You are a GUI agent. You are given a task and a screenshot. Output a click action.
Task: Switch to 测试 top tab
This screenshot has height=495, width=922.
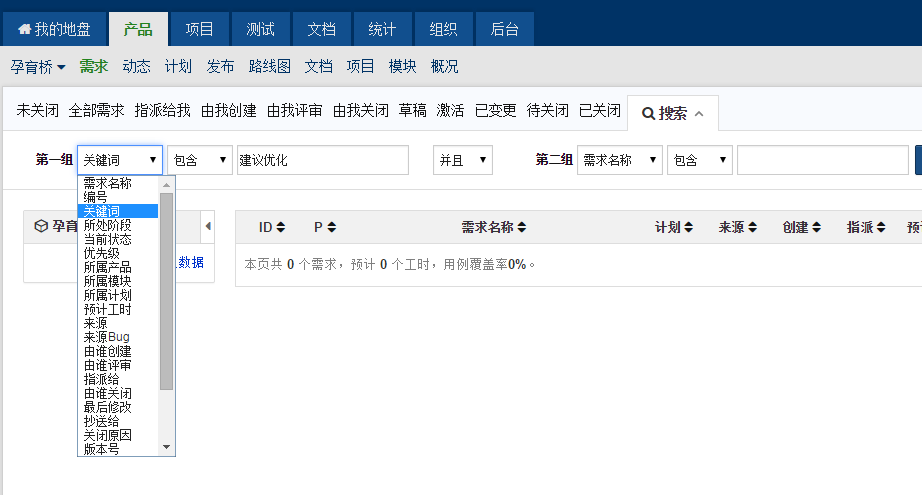coord(260,29)
